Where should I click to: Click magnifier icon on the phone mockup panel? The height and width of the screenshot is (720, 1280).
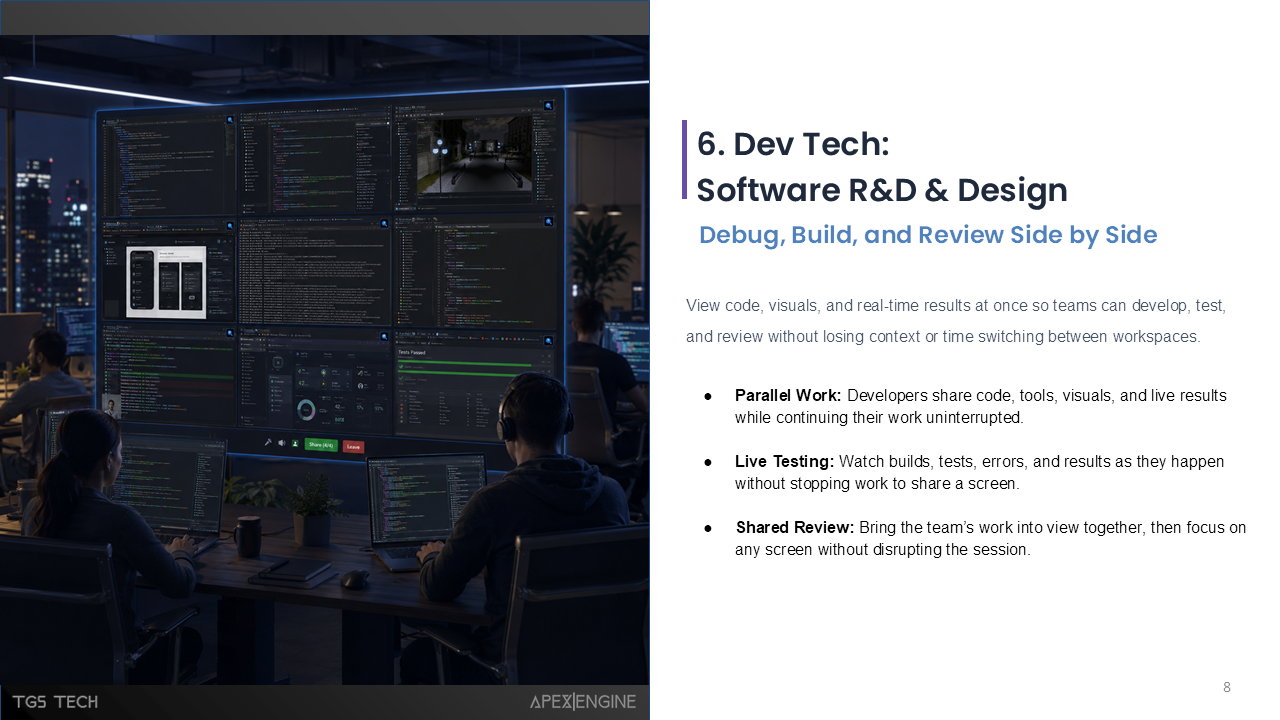pos(230,226)
